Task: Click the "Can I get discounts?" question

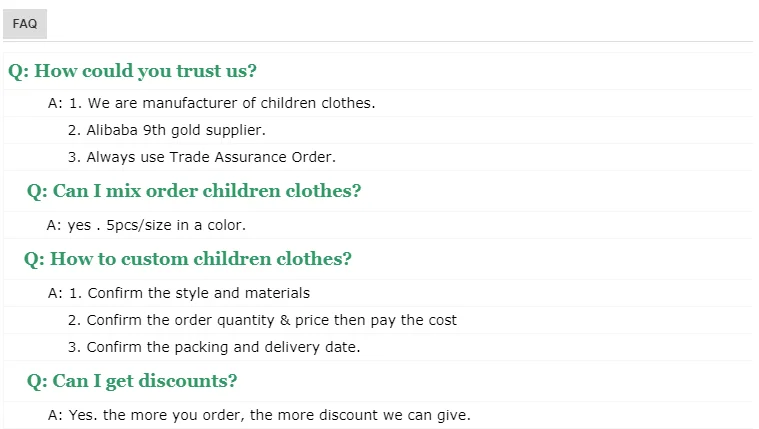Action: click(144, 381)
